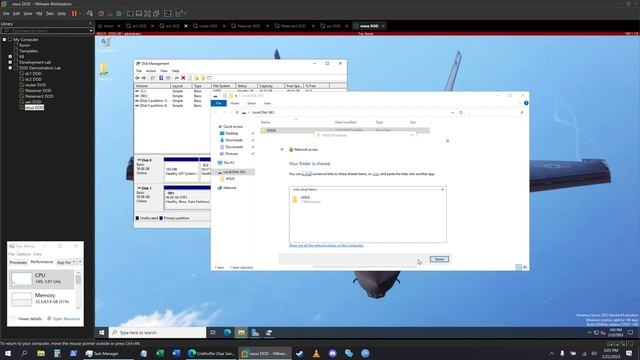Click the Word icon in host taskbar
This screenshot has width=640, height=360.
(x=176, y=353)
